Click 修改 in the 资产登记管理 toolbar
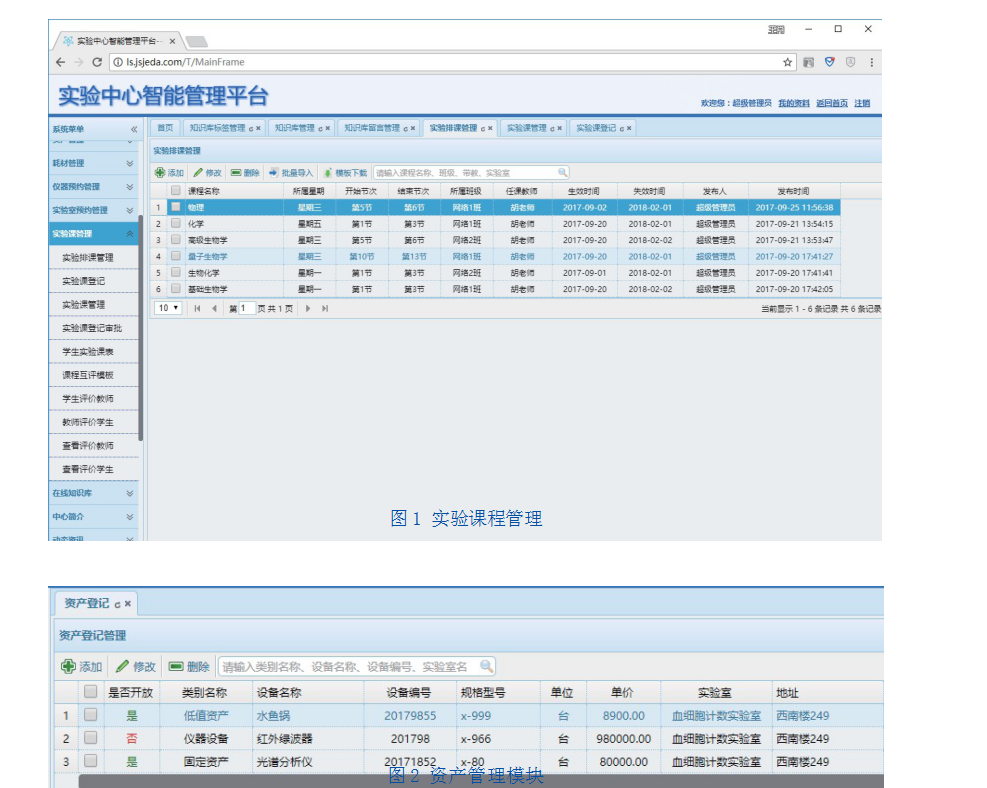The width and height of the screenshot is (987, 788). 135,667
